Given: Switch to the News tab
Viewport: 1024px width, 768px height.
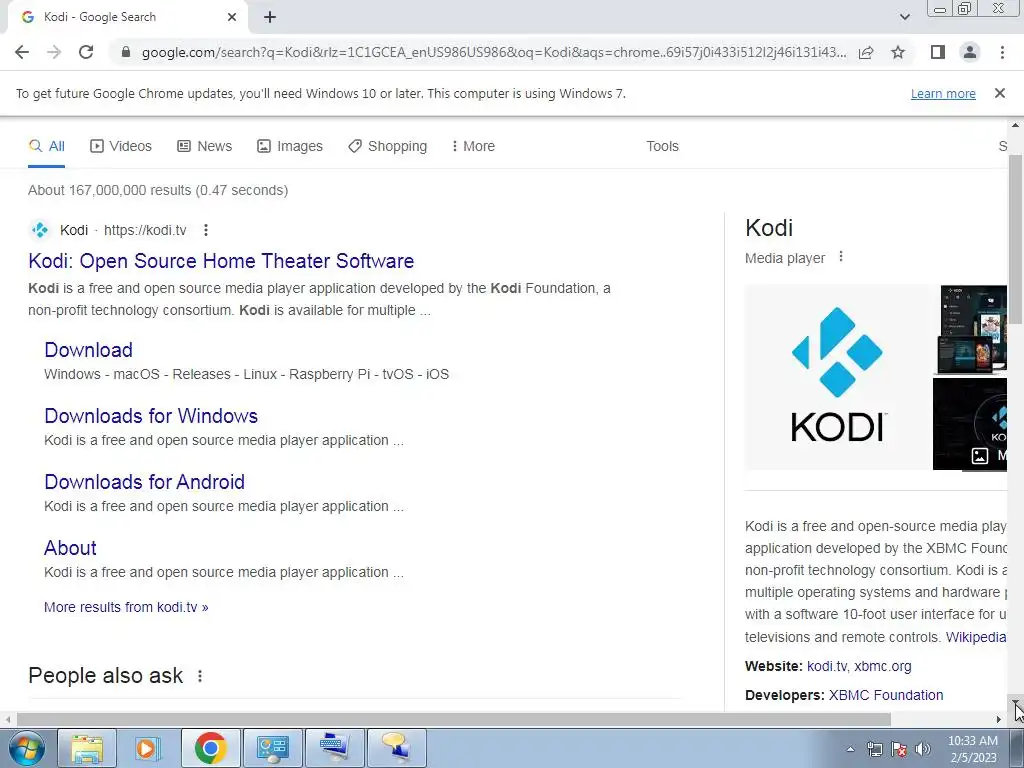Looking at the screenshot, I should (204, 146).
